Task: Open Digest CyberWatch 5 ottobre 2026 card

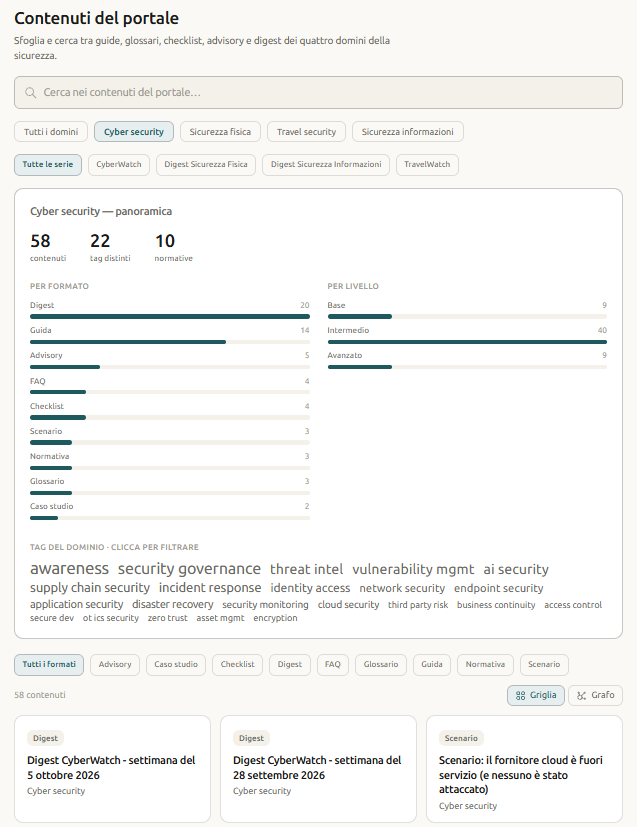Action: point(112,768)
